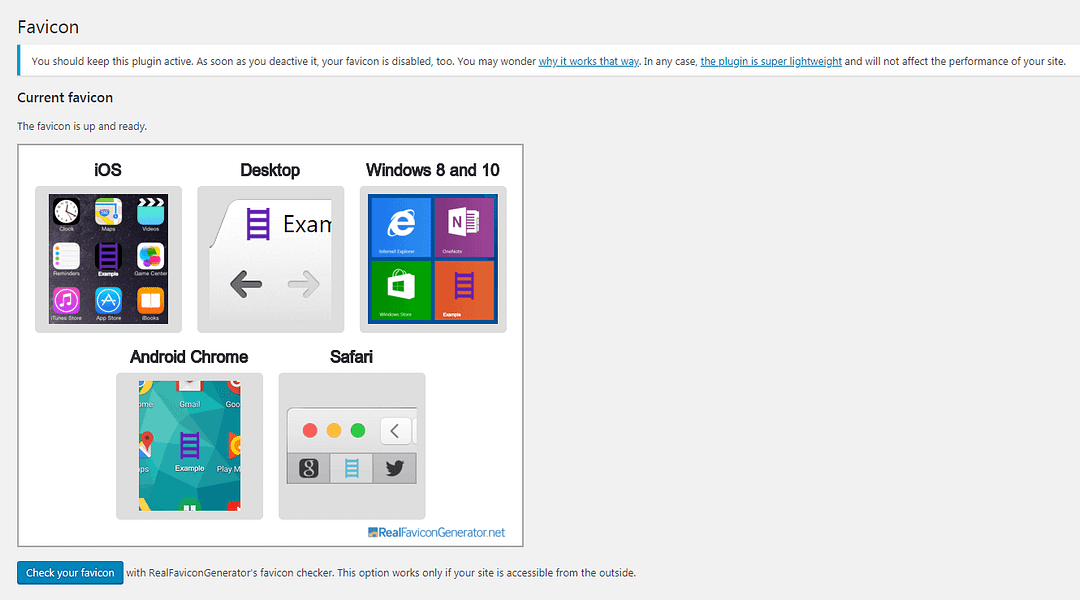The image size is (1080, 600).
Task: Open the why it works that way link
Action: tap(588, 61)
